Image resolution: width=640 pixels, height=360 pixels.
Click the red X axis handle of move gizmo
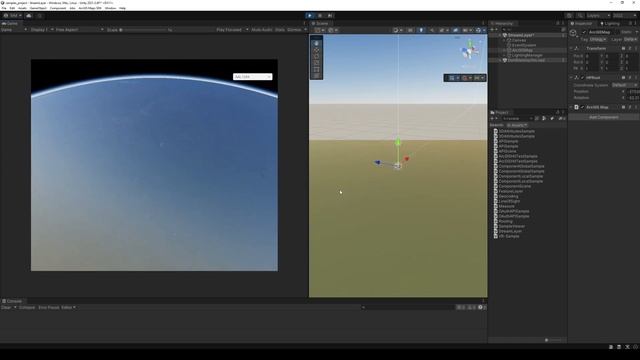(x=406, y=158)
